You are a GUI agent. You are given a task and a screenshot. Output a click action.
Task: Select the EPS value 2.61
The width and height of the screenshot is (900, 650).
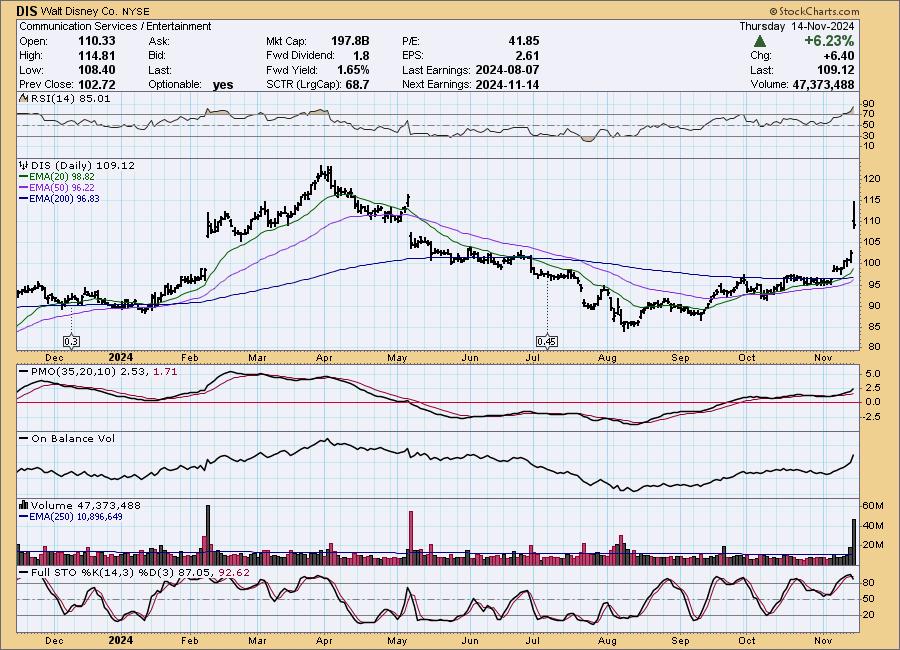click(527, 55)
